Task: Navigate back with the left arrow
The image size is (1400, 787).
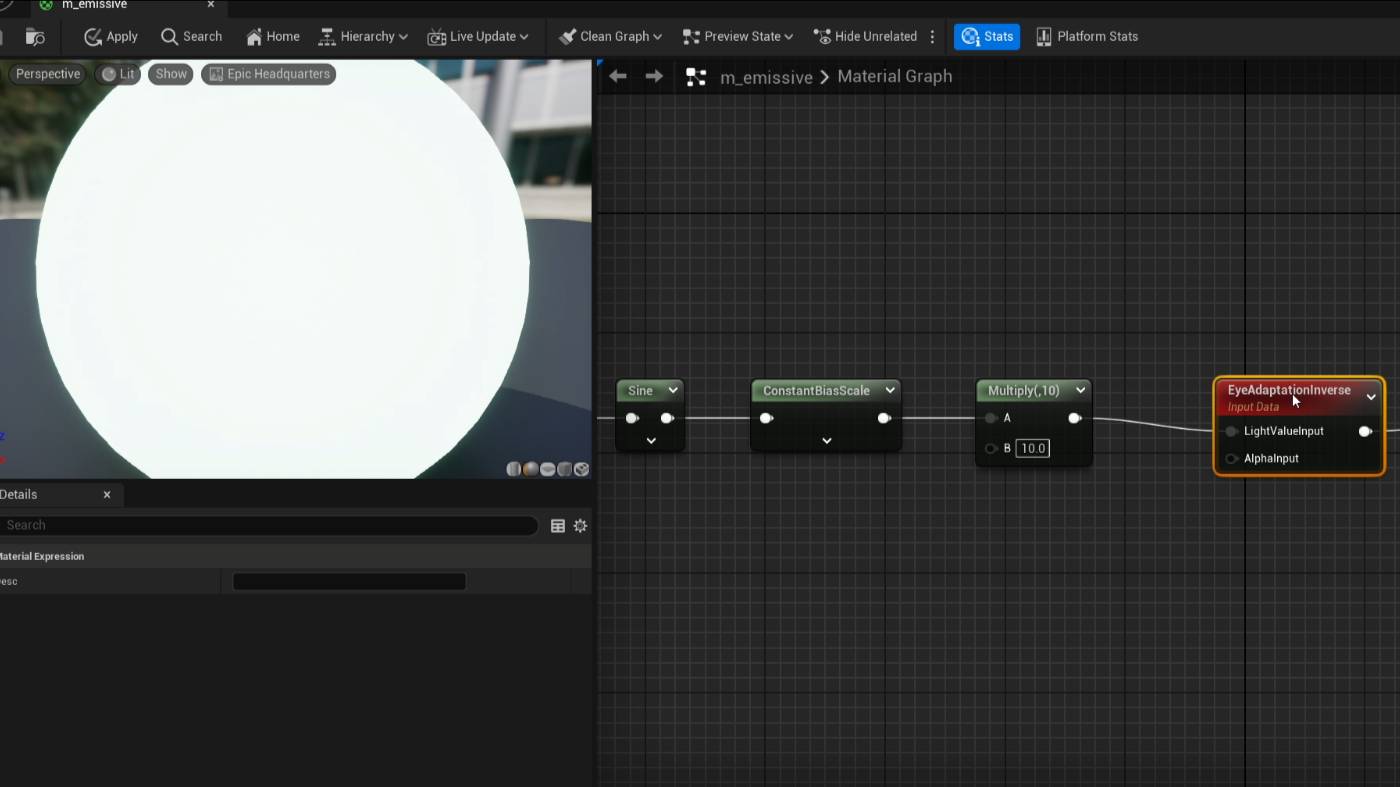Action: pyautogui.click(x=618, y=77)
